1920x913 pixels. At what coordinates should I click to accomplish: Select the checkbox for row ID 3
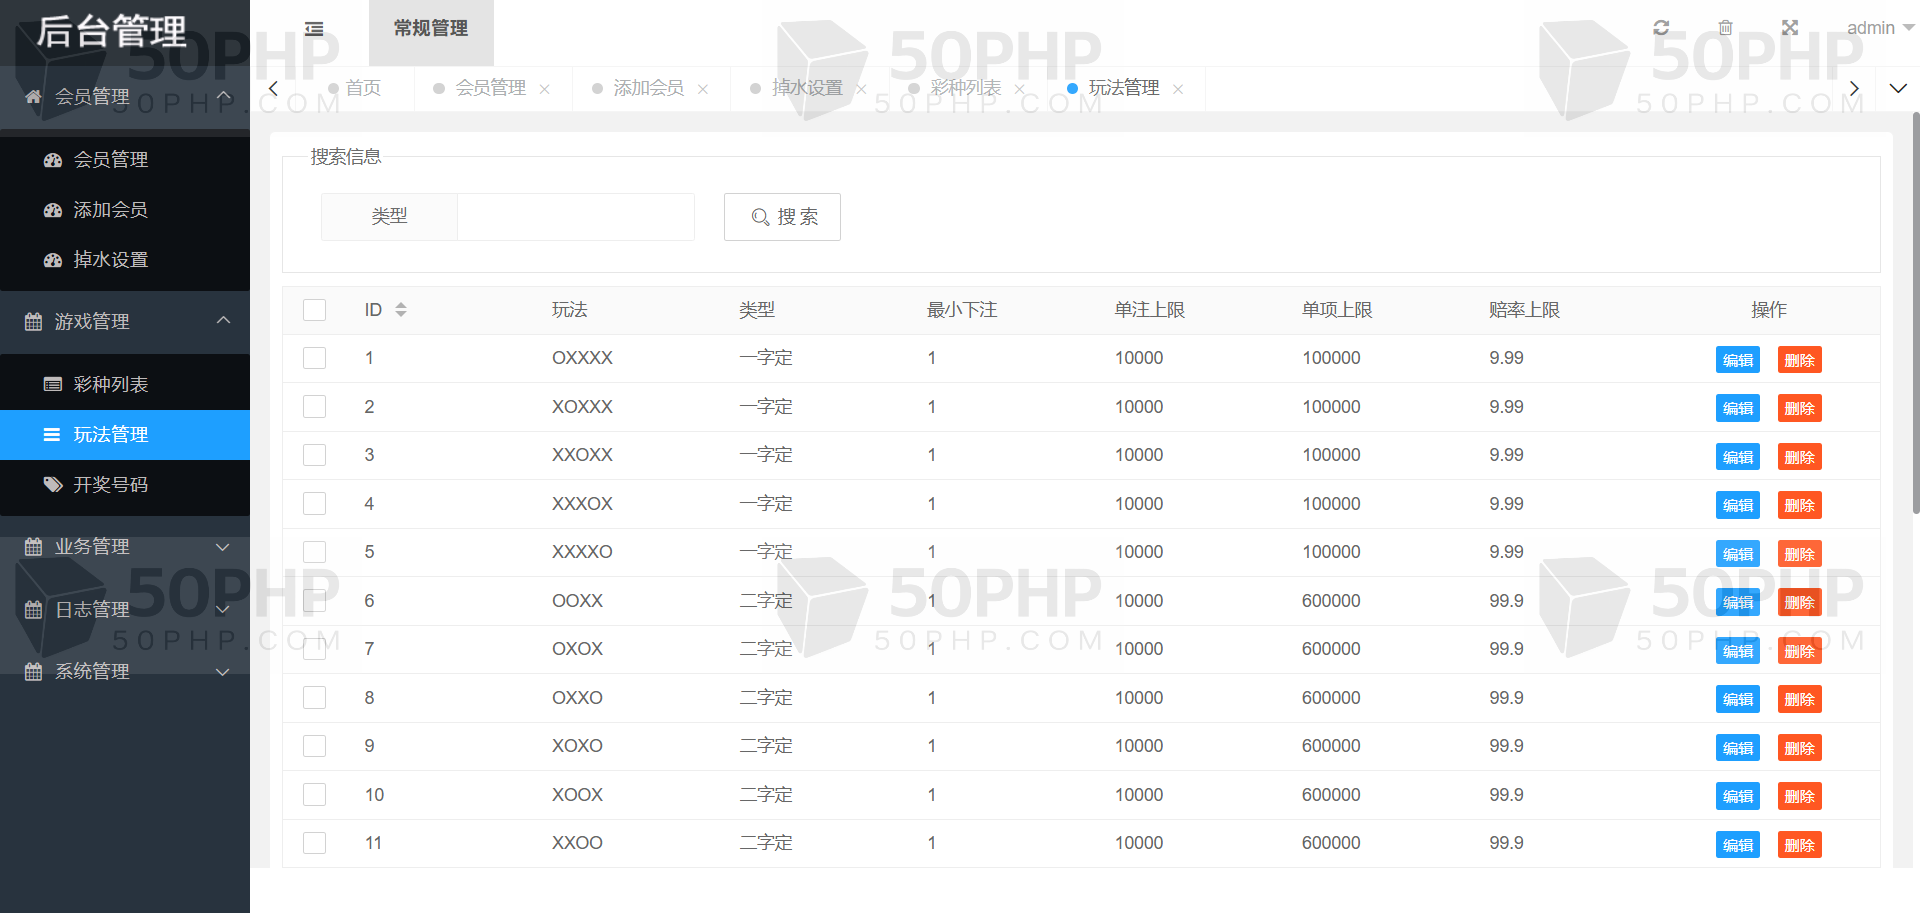click(315, 455)
